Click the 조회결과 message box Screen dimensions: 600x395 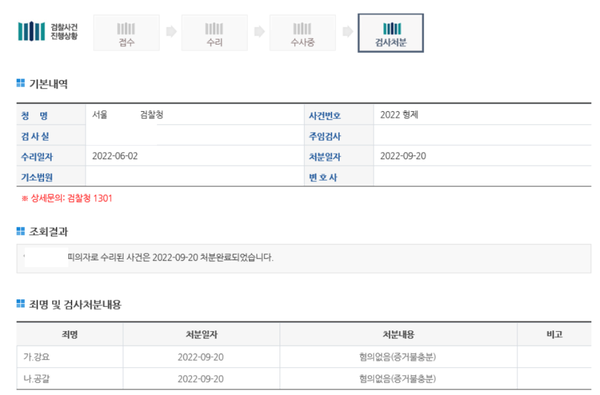coord(304,258)
